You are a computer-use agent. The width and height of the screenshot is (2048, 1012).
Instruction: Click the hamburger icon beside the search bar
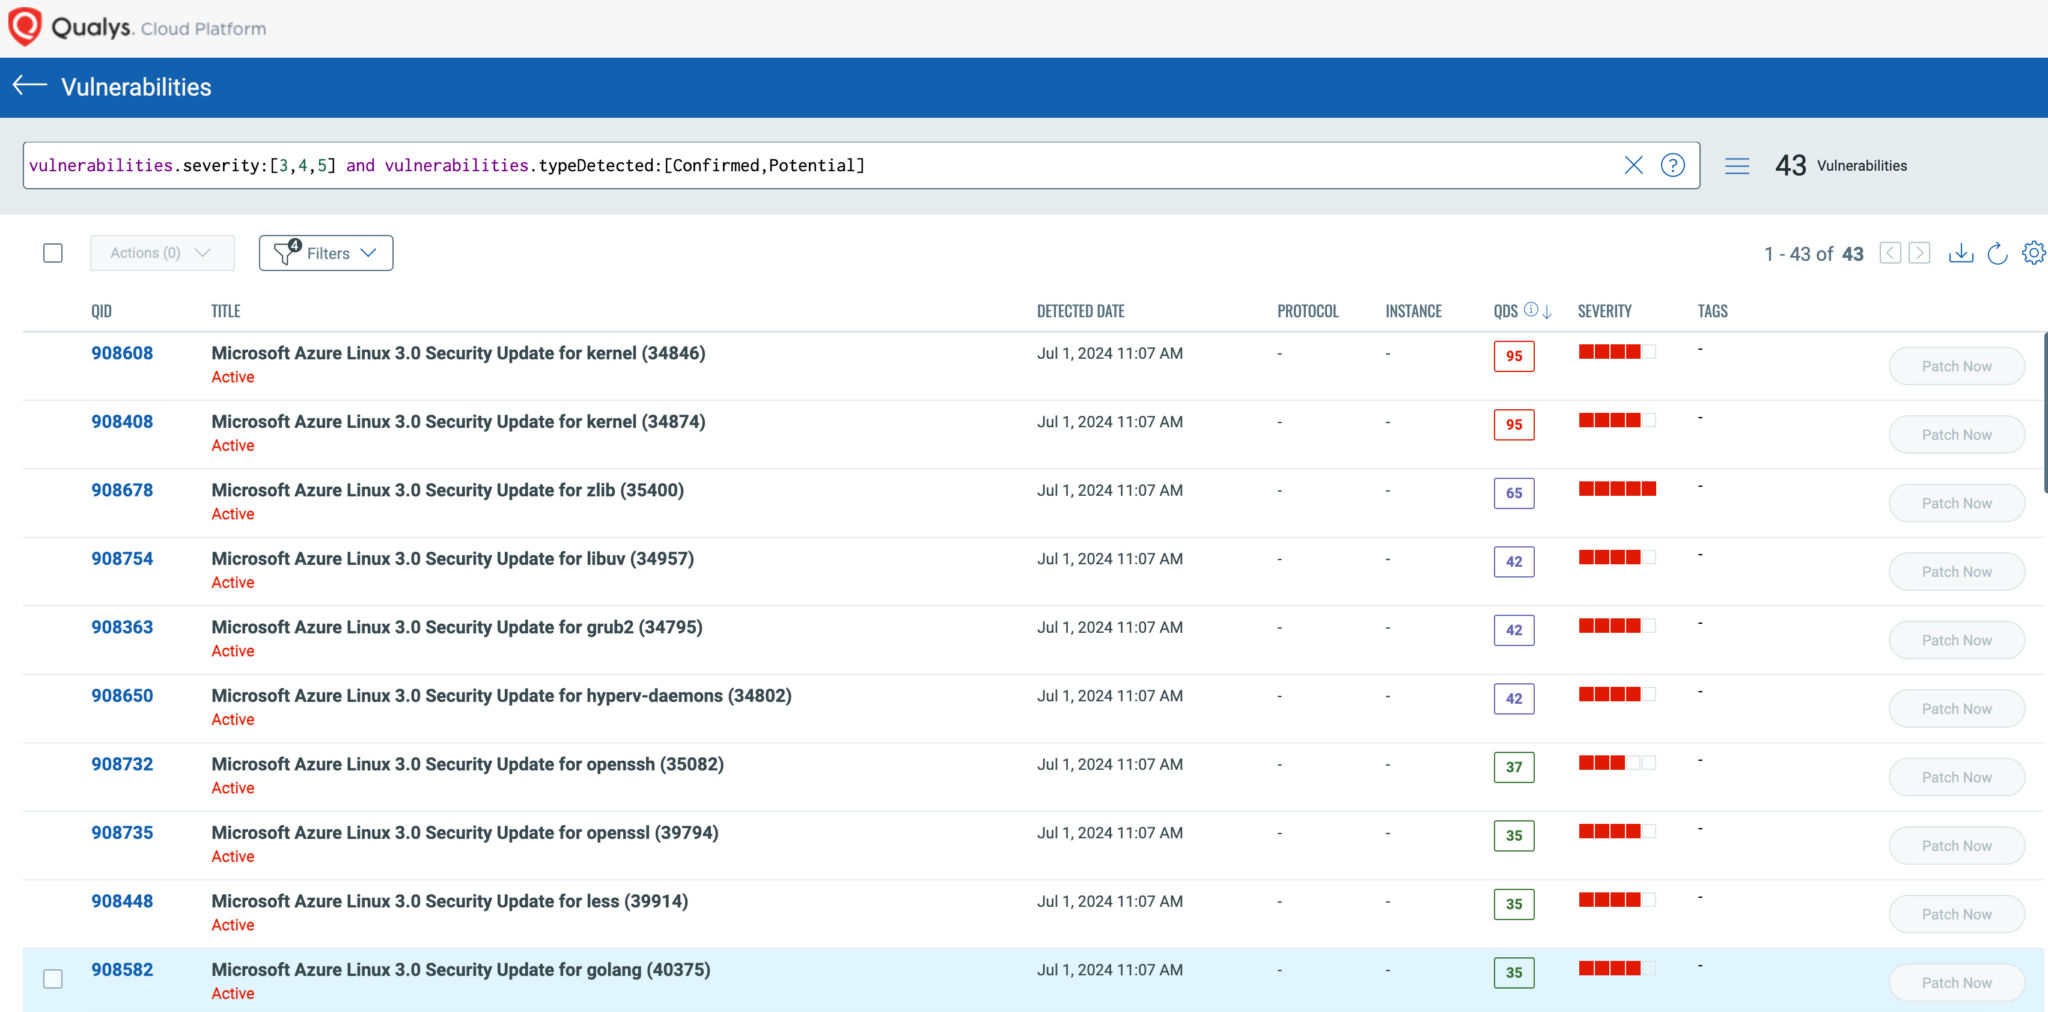pyautogui.click(x=1737, y=165)
